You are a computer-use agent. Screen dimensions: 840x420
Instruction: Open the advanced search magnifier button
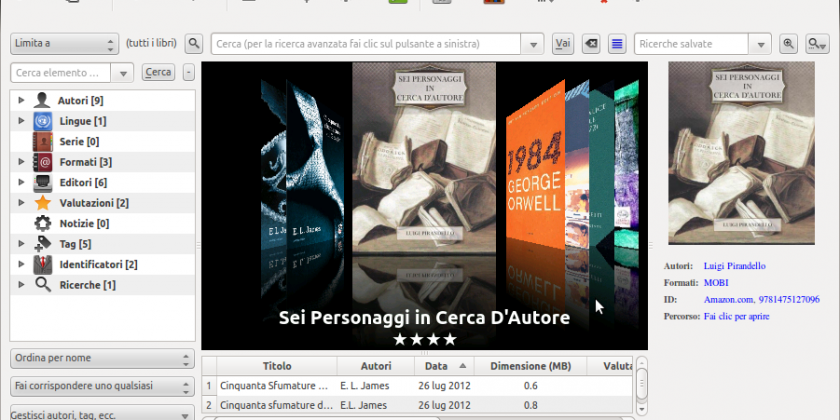coord(194,43)
